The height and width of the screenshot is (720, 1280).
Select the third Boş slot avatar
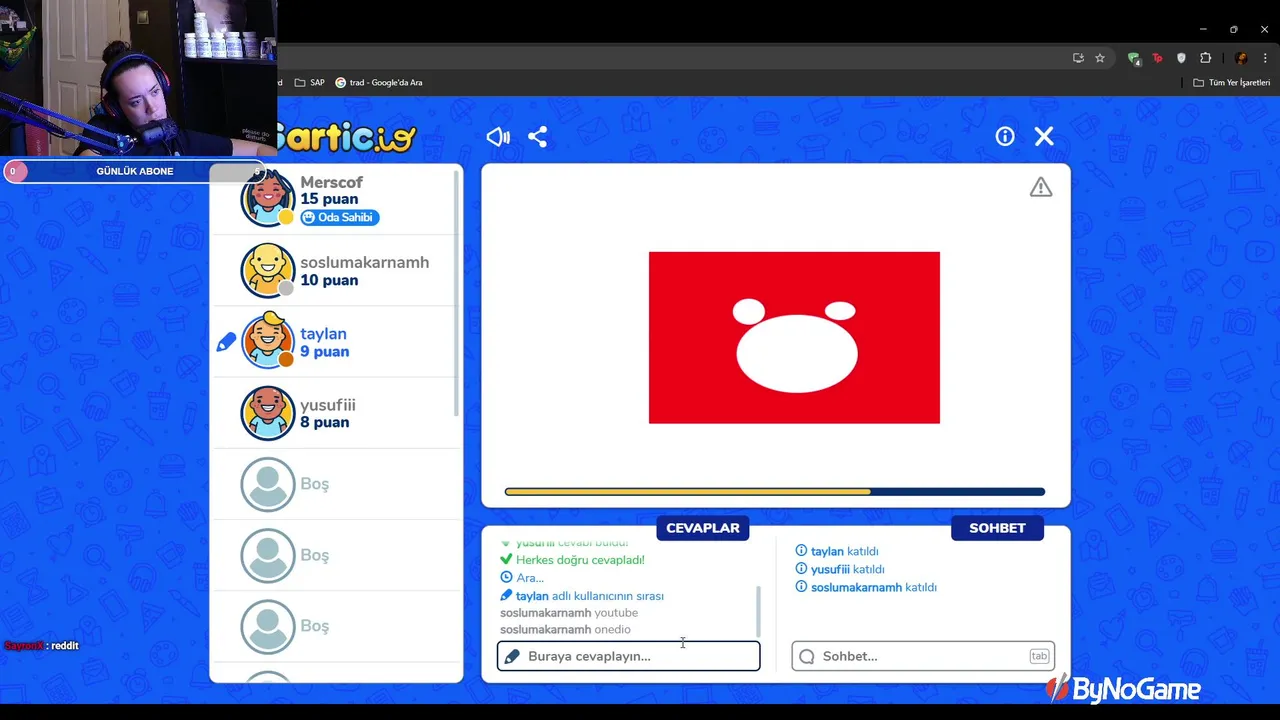coord(268,626)
